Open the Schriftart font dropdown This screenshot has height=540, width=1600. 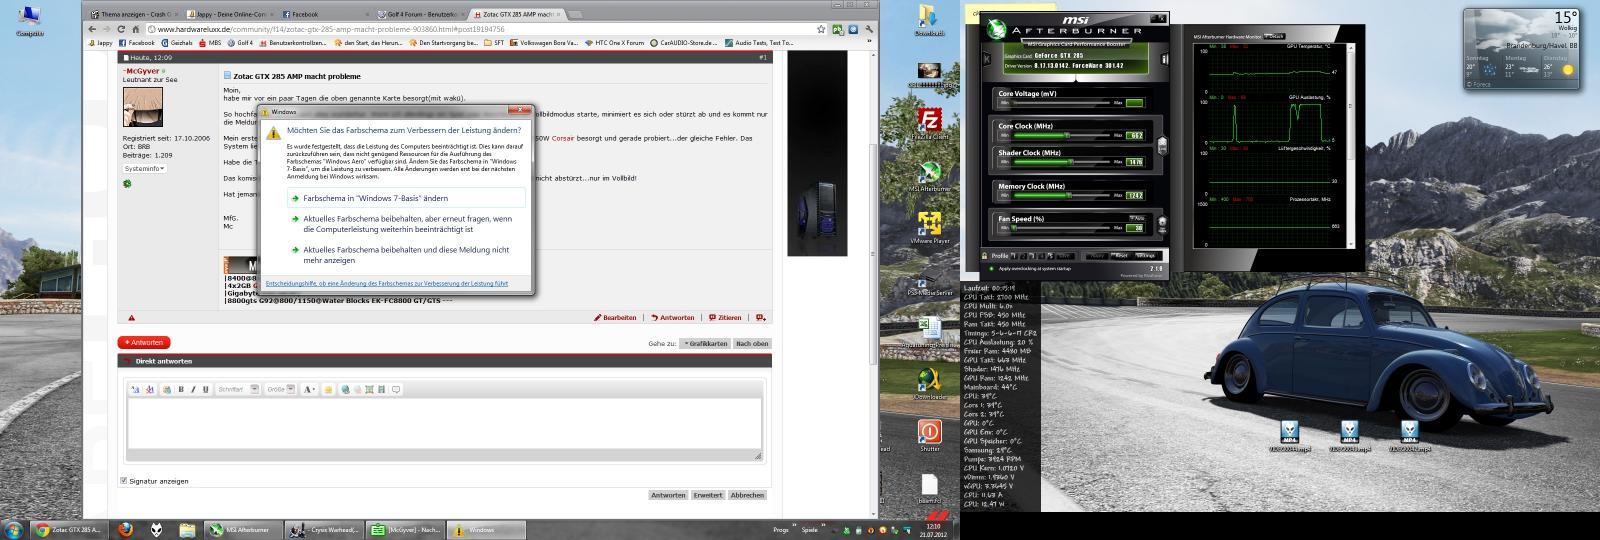tap(238, 389)
